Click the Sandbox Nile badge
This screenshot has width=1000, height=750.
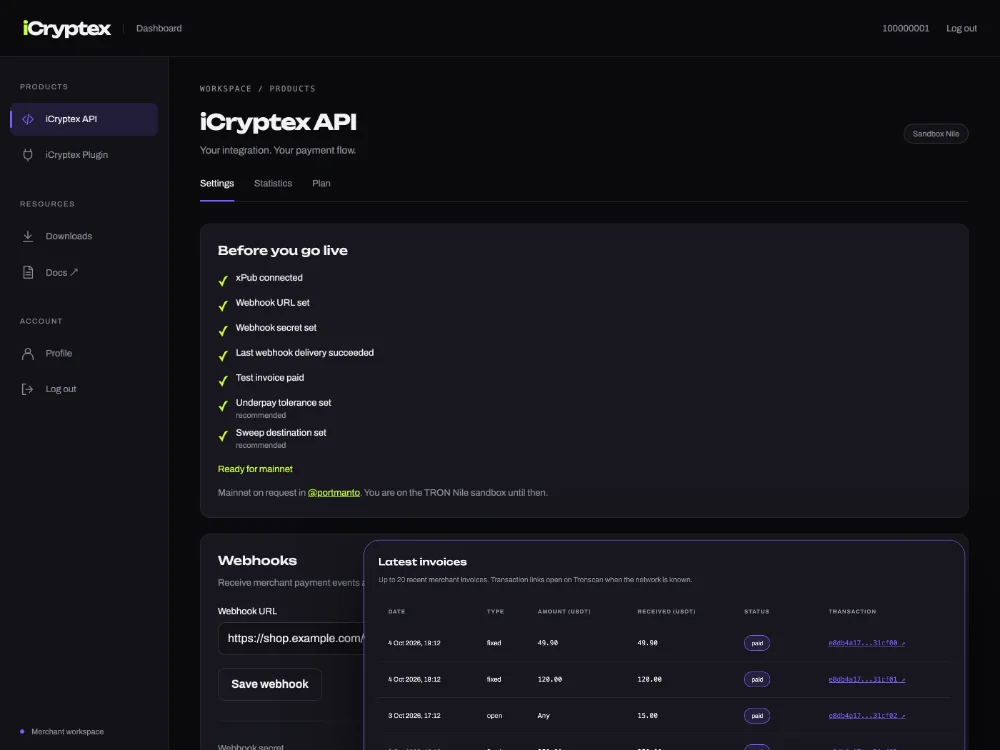[x=936, y=134]
